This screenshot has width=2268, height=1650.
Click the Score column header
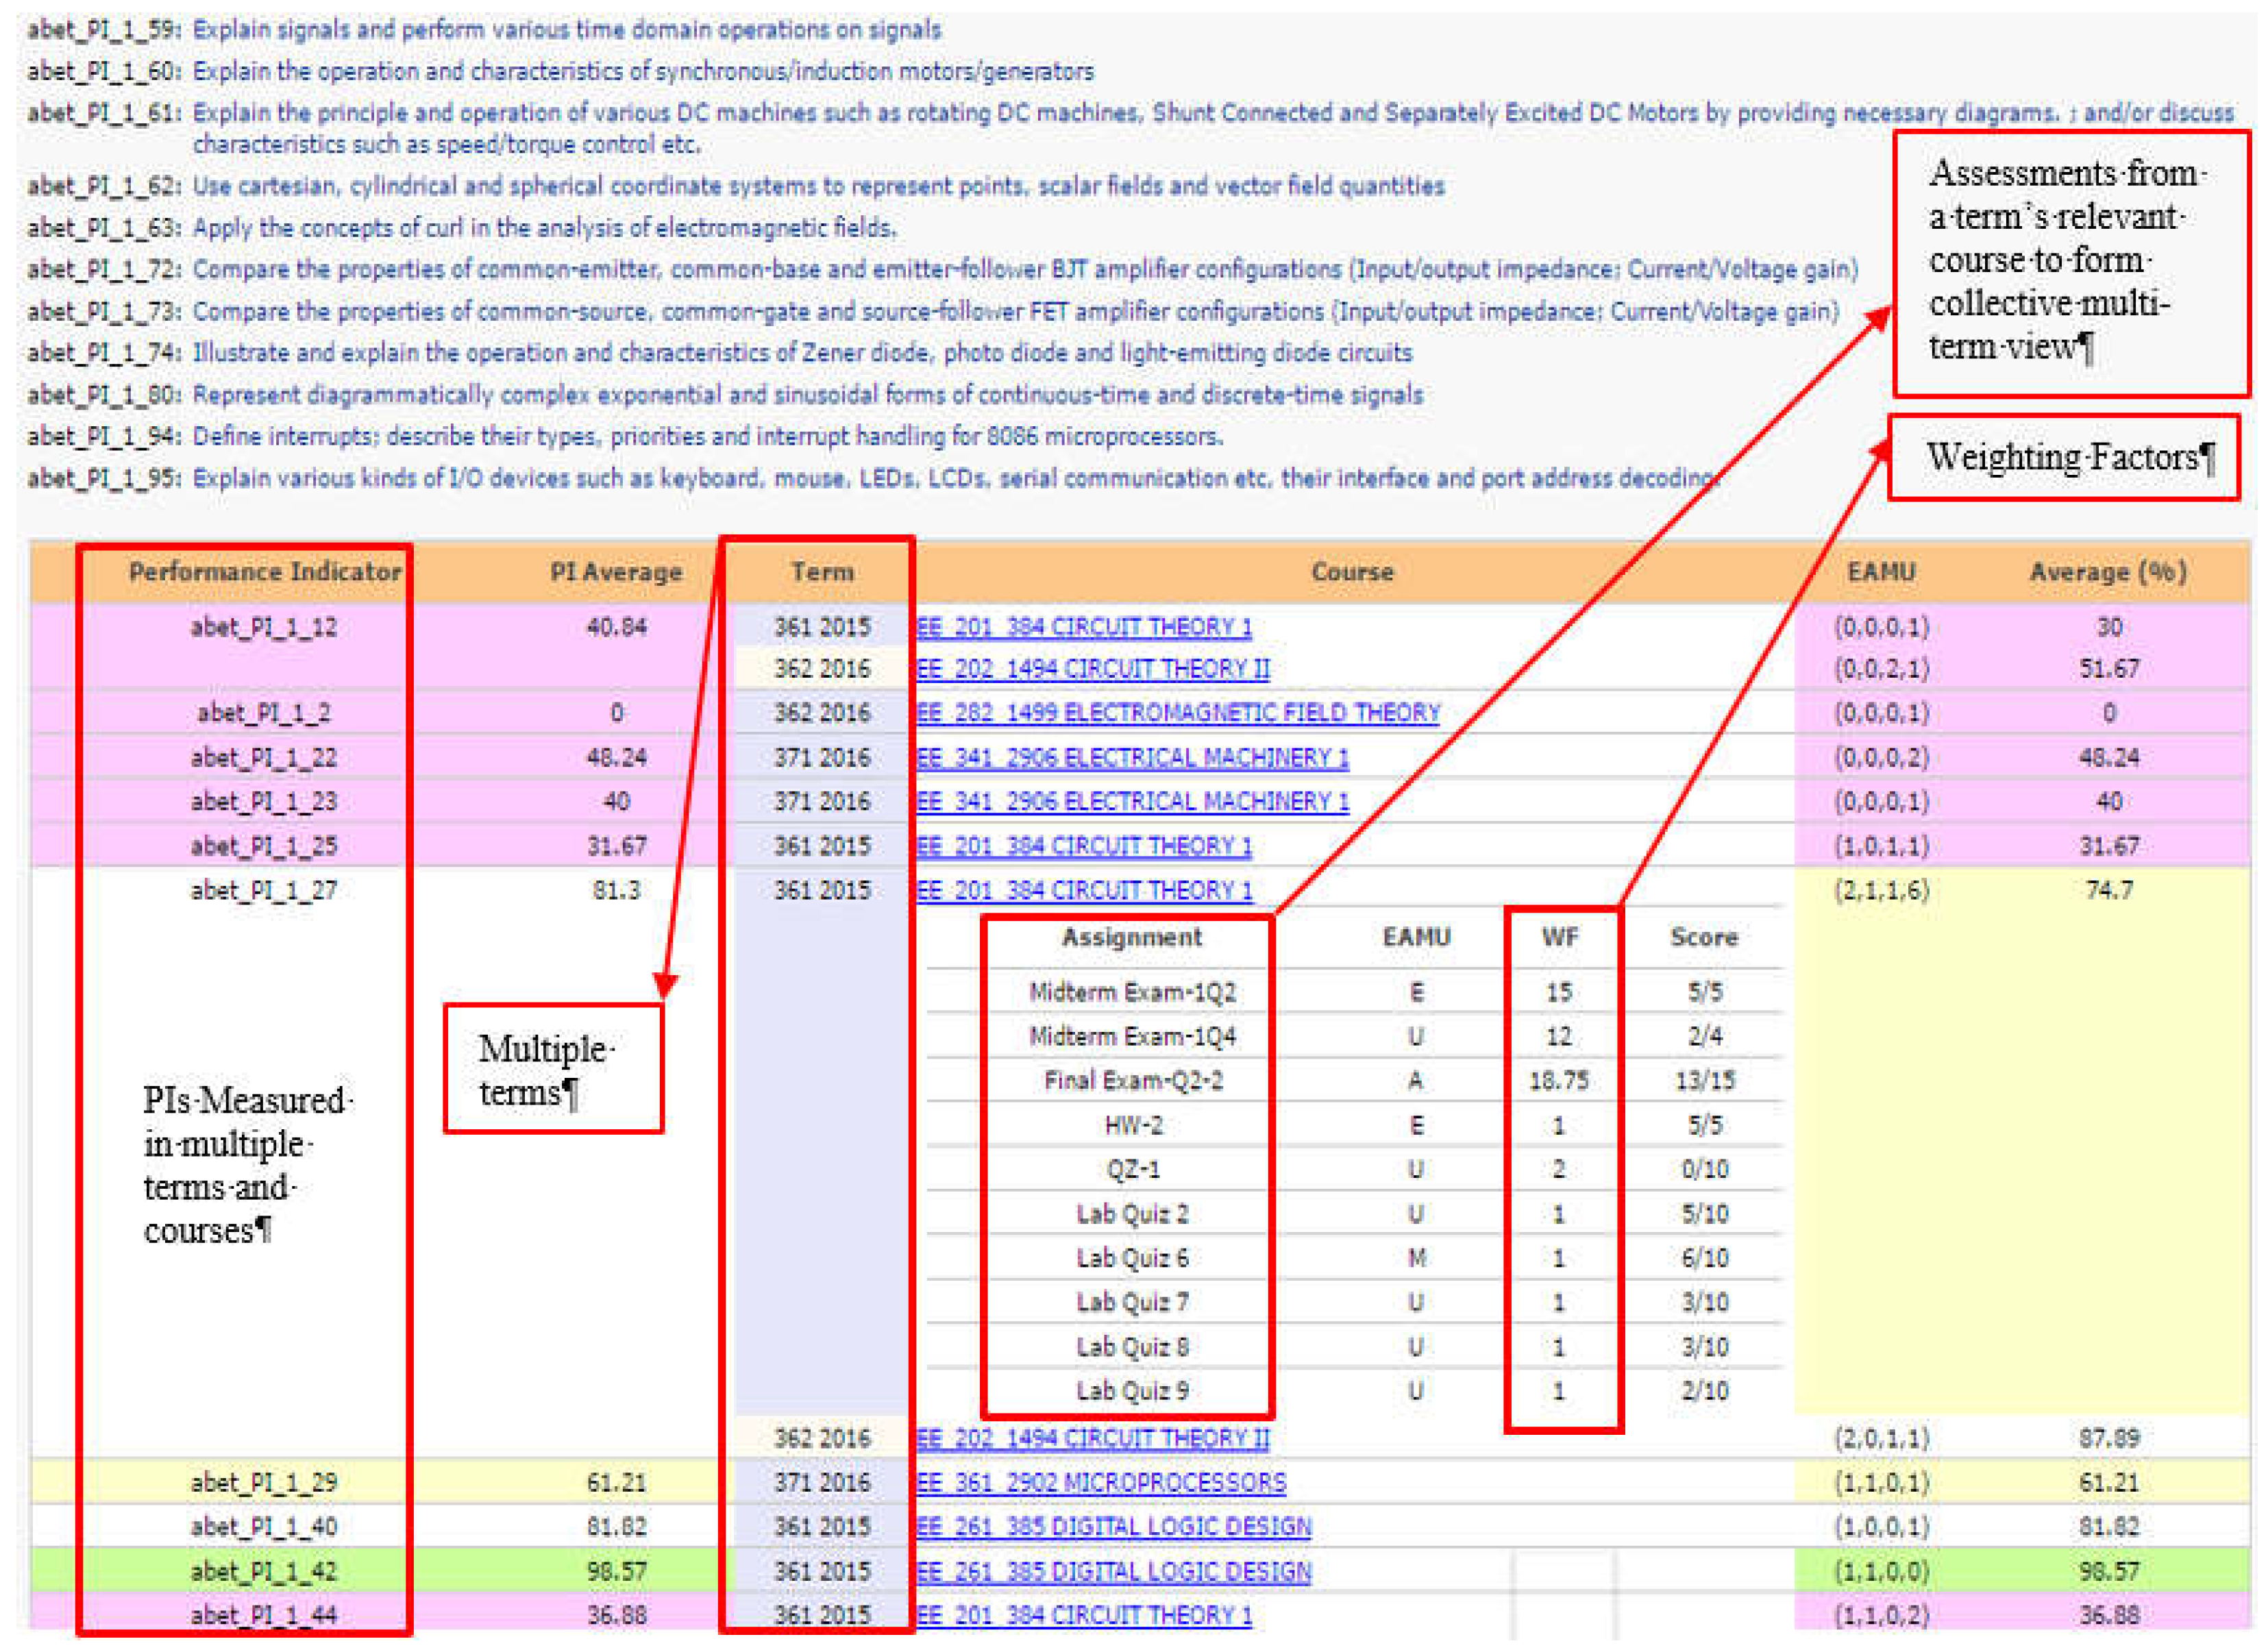click(1704, 937)
